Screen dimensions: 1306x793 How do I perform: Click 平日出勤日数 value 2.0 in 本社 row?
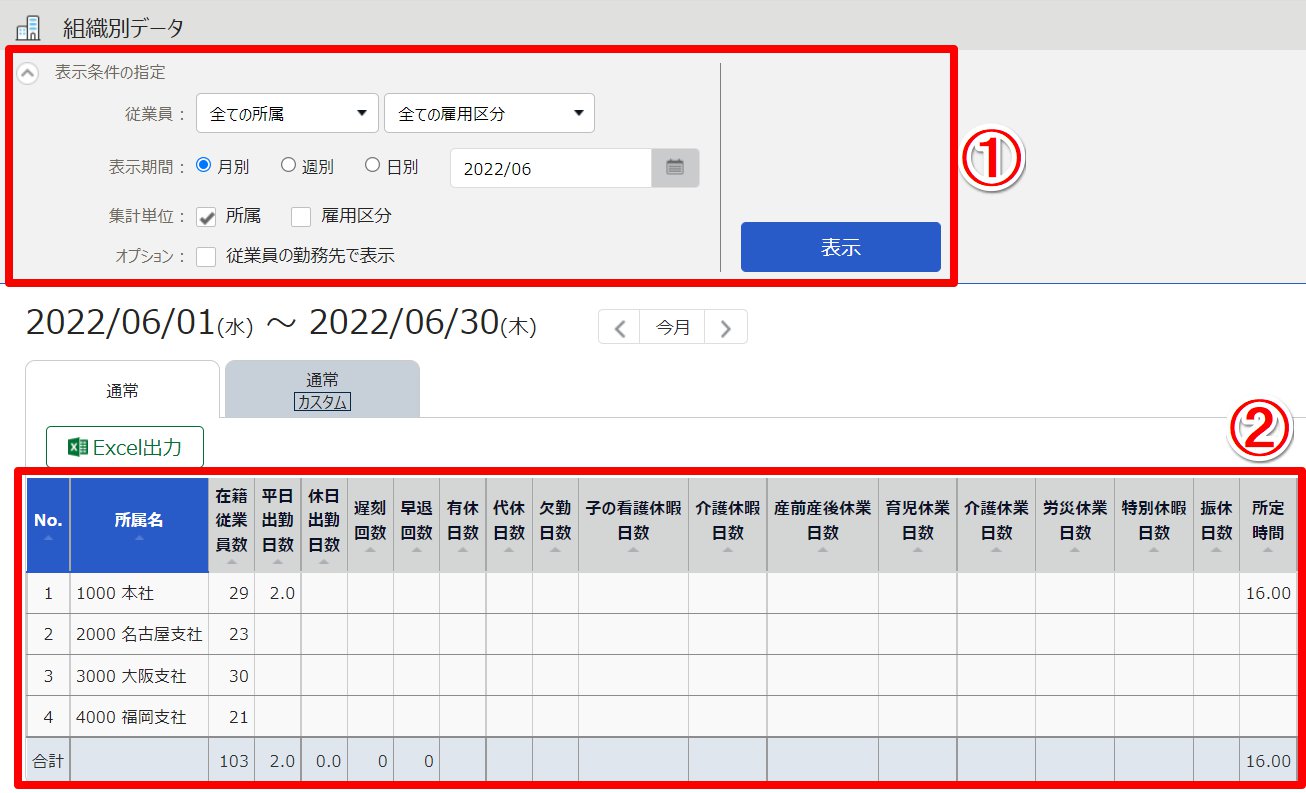(x=283, y=593)
